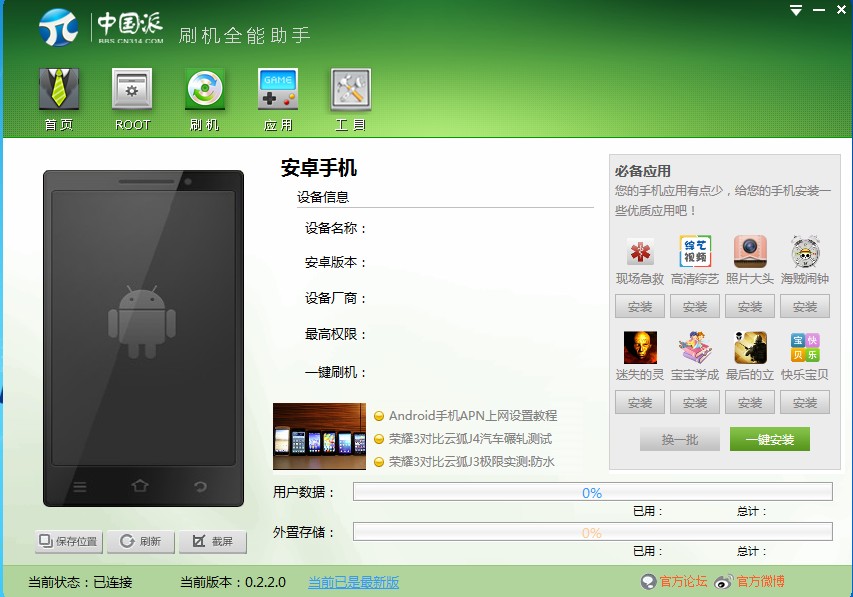Open the 官方论坛 link text
The width and height of the screenshot is (853, 597).
click(x=683, y=582)
